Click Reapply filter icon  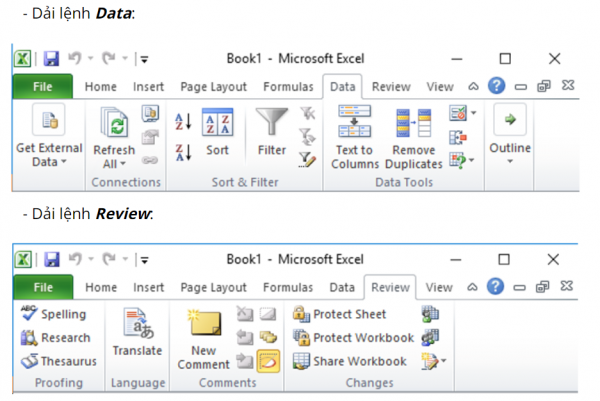(x=308, y=137)
